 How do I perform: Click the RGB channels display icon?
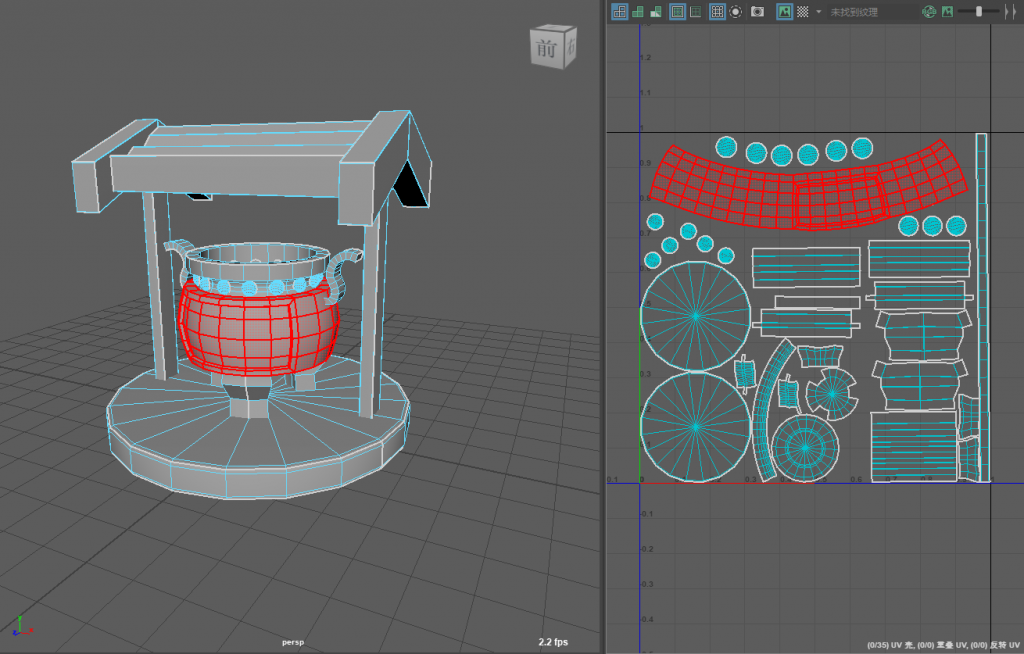(929, 11)
